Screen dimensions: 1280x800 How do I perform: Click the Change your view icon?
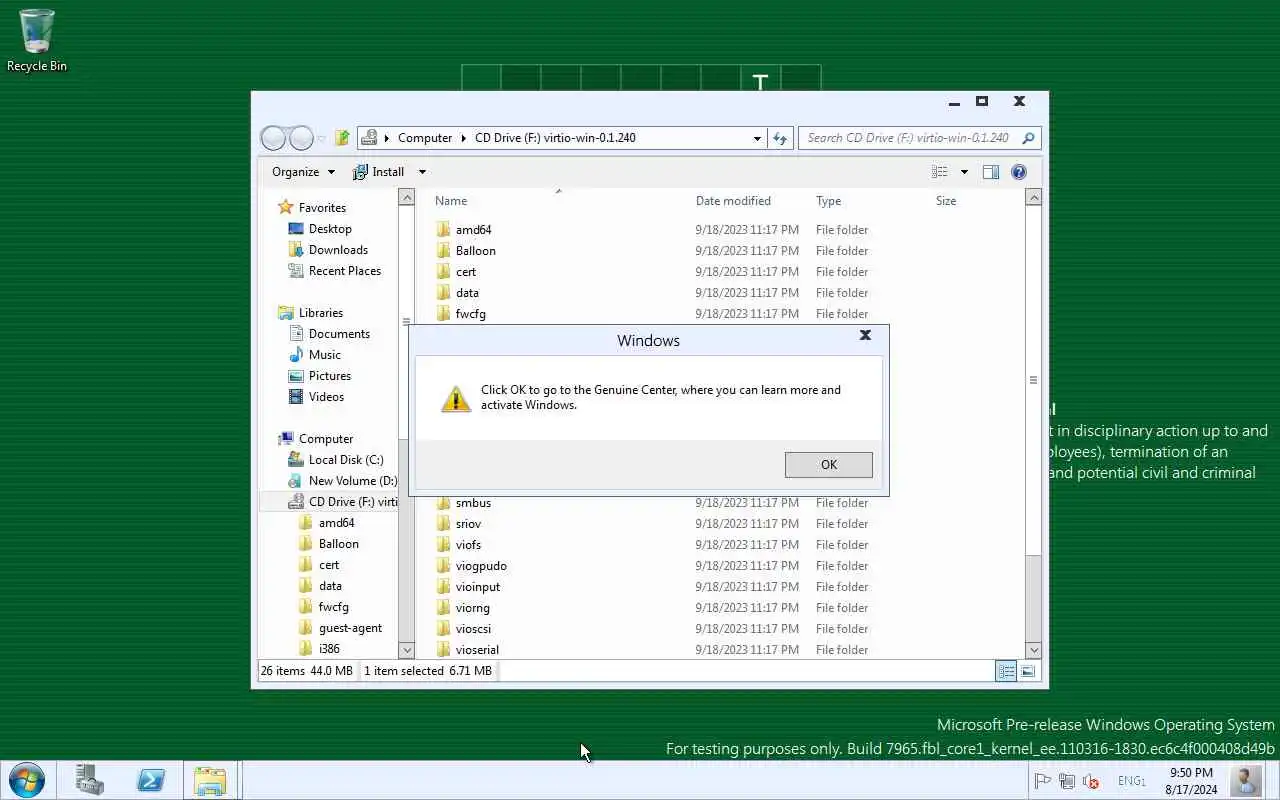click(940, 172)
